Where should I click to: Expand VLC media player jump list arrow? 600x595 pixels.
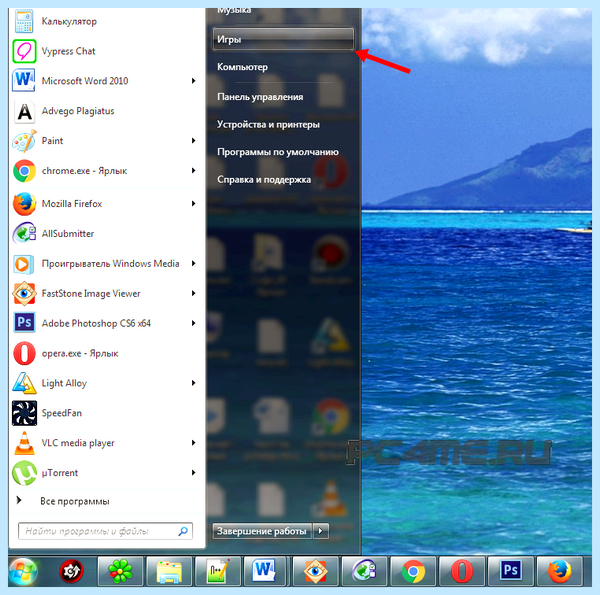pyautogui.click(x=194, y=443)
